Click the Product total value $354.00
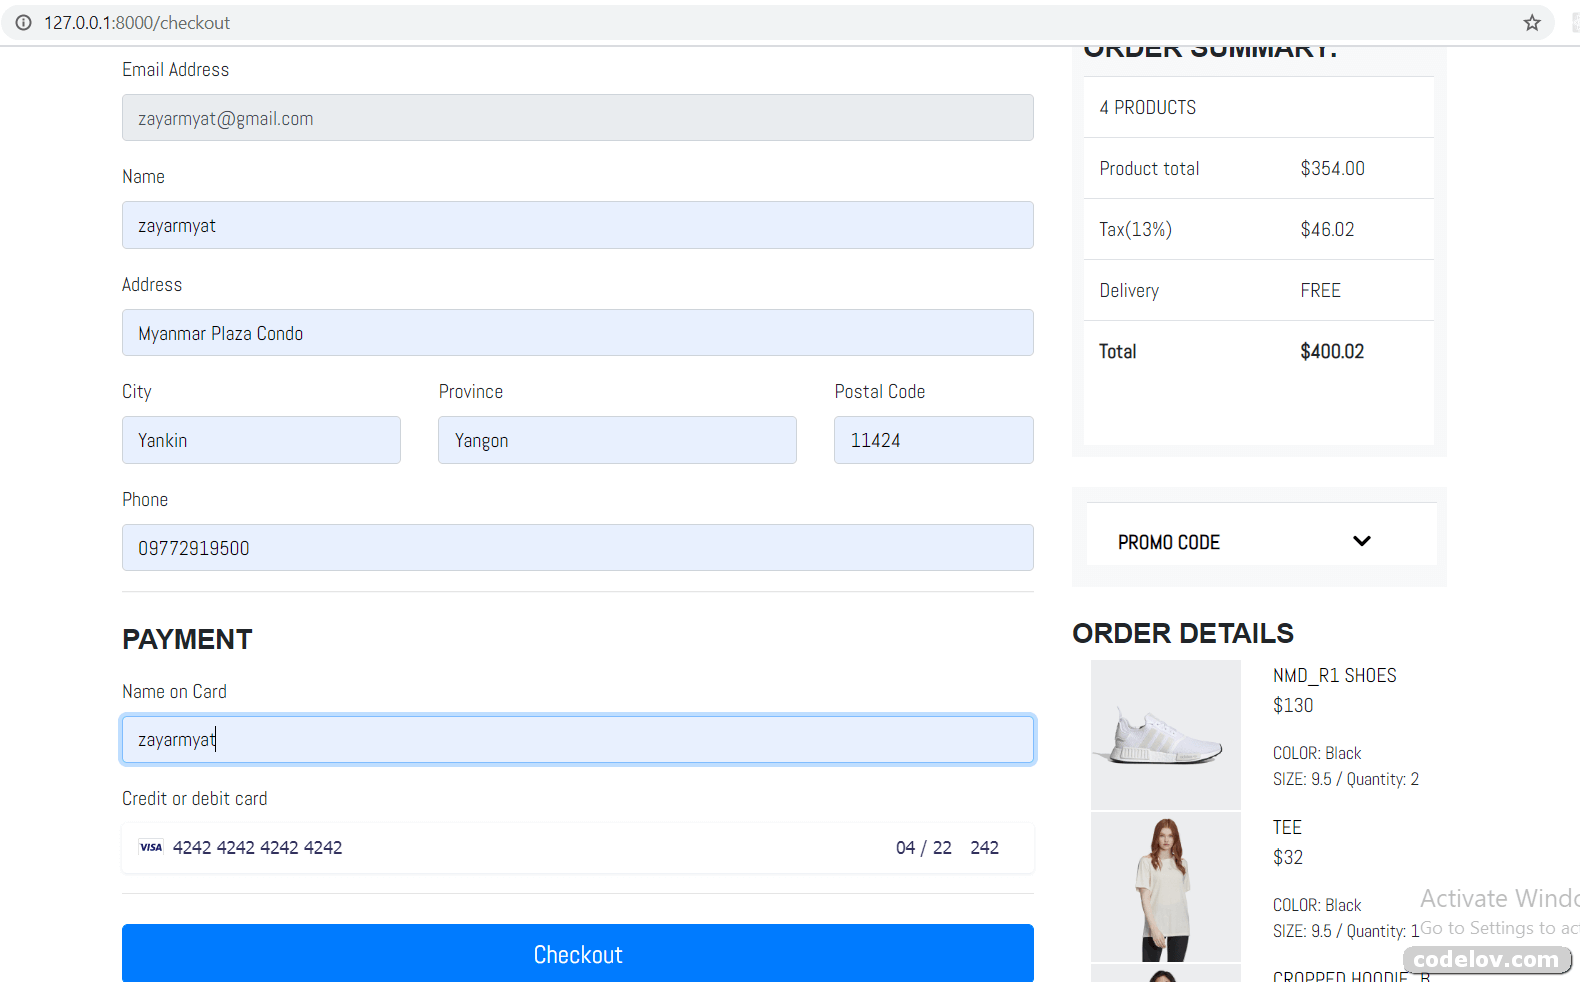 click(x=1332, y=168)
